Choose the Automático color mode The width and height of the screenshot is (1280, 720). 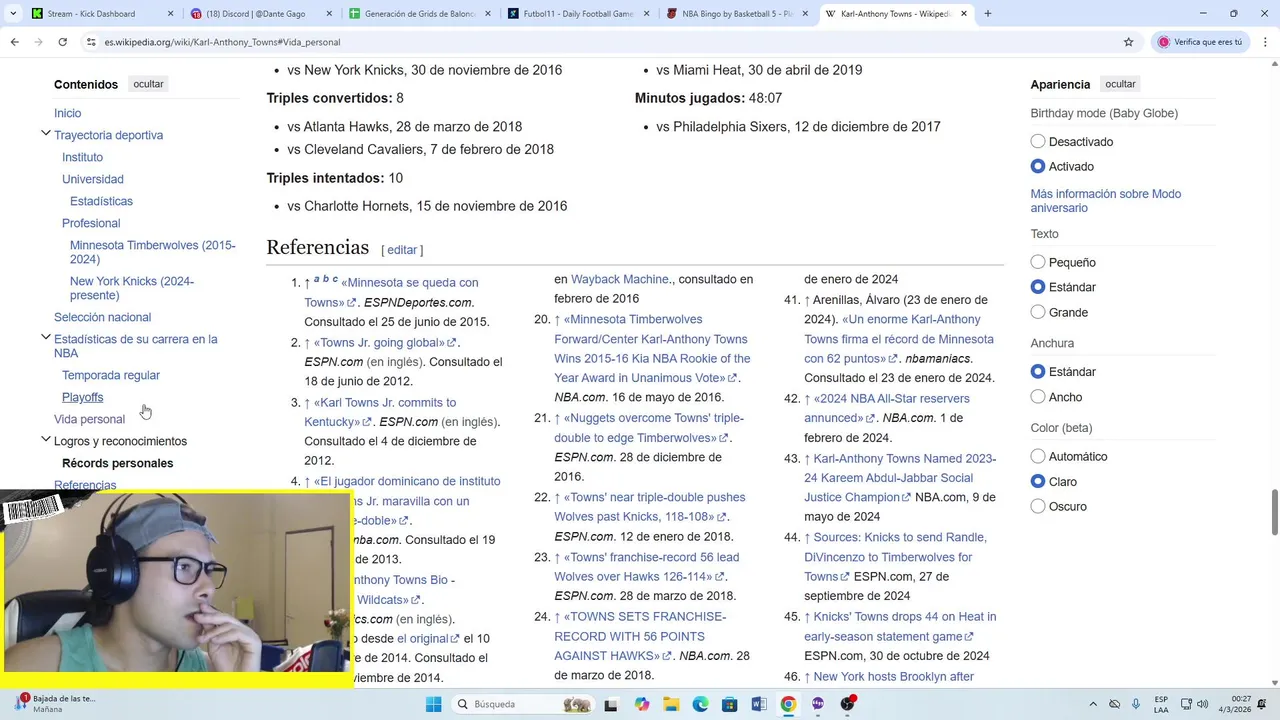1038,456
